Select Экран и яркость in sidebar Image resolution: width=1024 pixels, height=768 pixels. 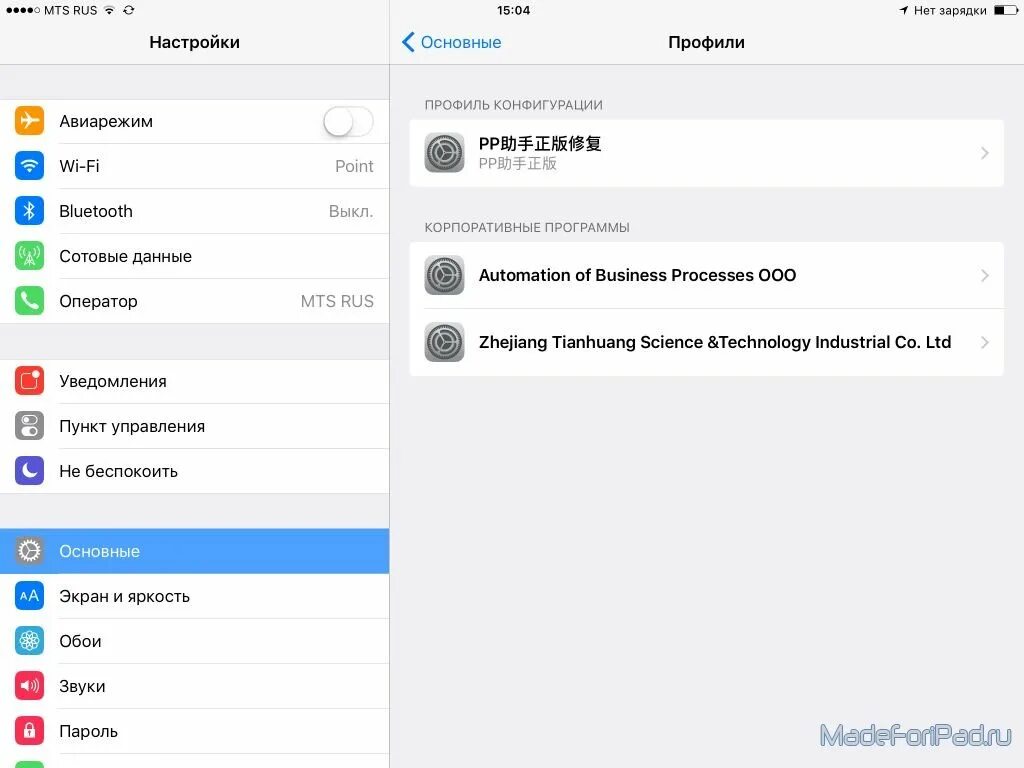195,596
